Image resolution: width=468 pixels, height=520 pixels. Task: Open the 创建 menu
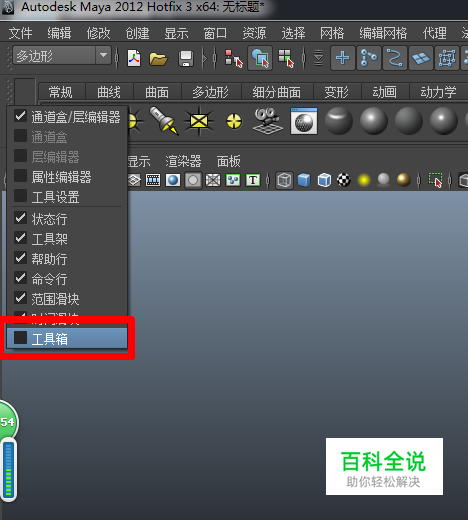(137, 33)
